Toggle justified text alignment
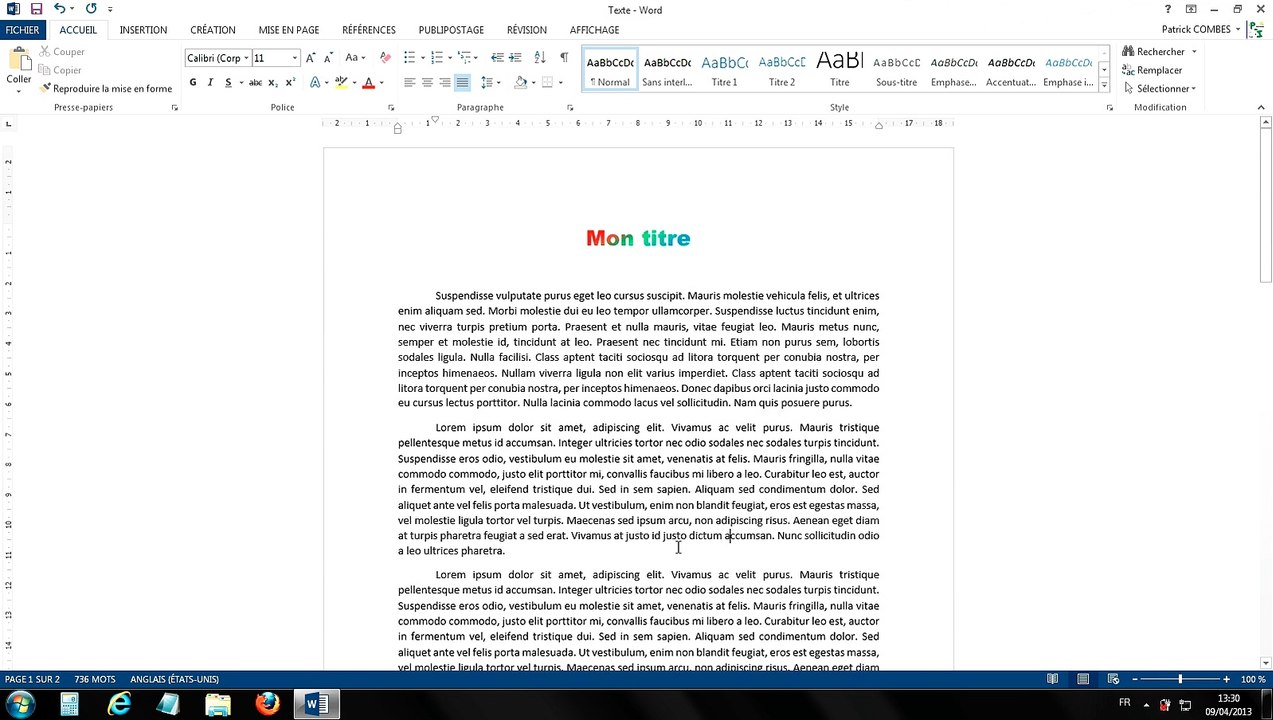This screenshot has width=1273, height=720. 462,82
